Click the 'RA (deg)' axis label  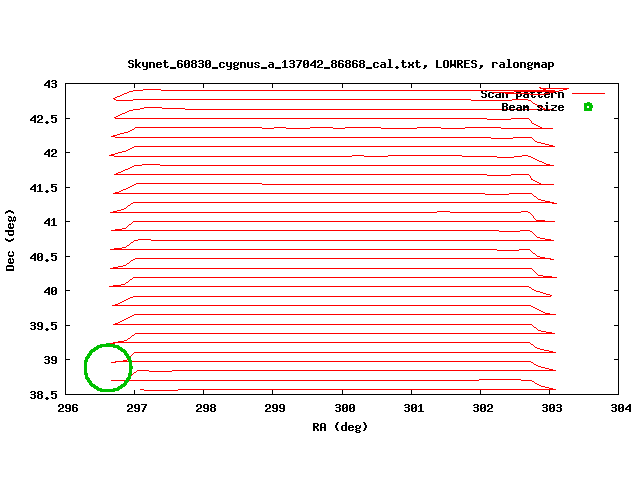coord(340,427)
